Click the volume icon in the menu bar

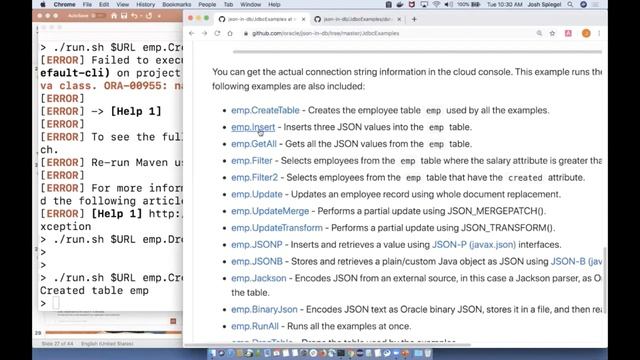[x=448, y=4]
